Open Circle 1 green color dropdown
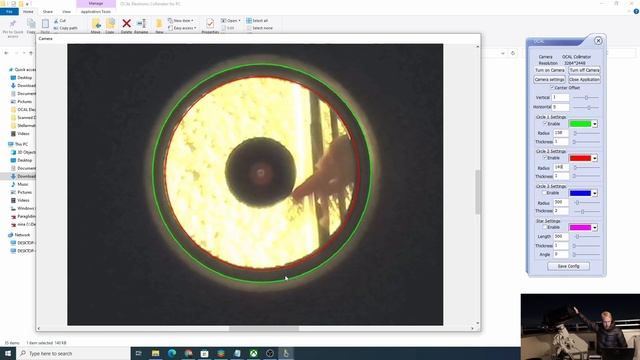The width and height of the screenshot is (640, 360). (595, 124)
